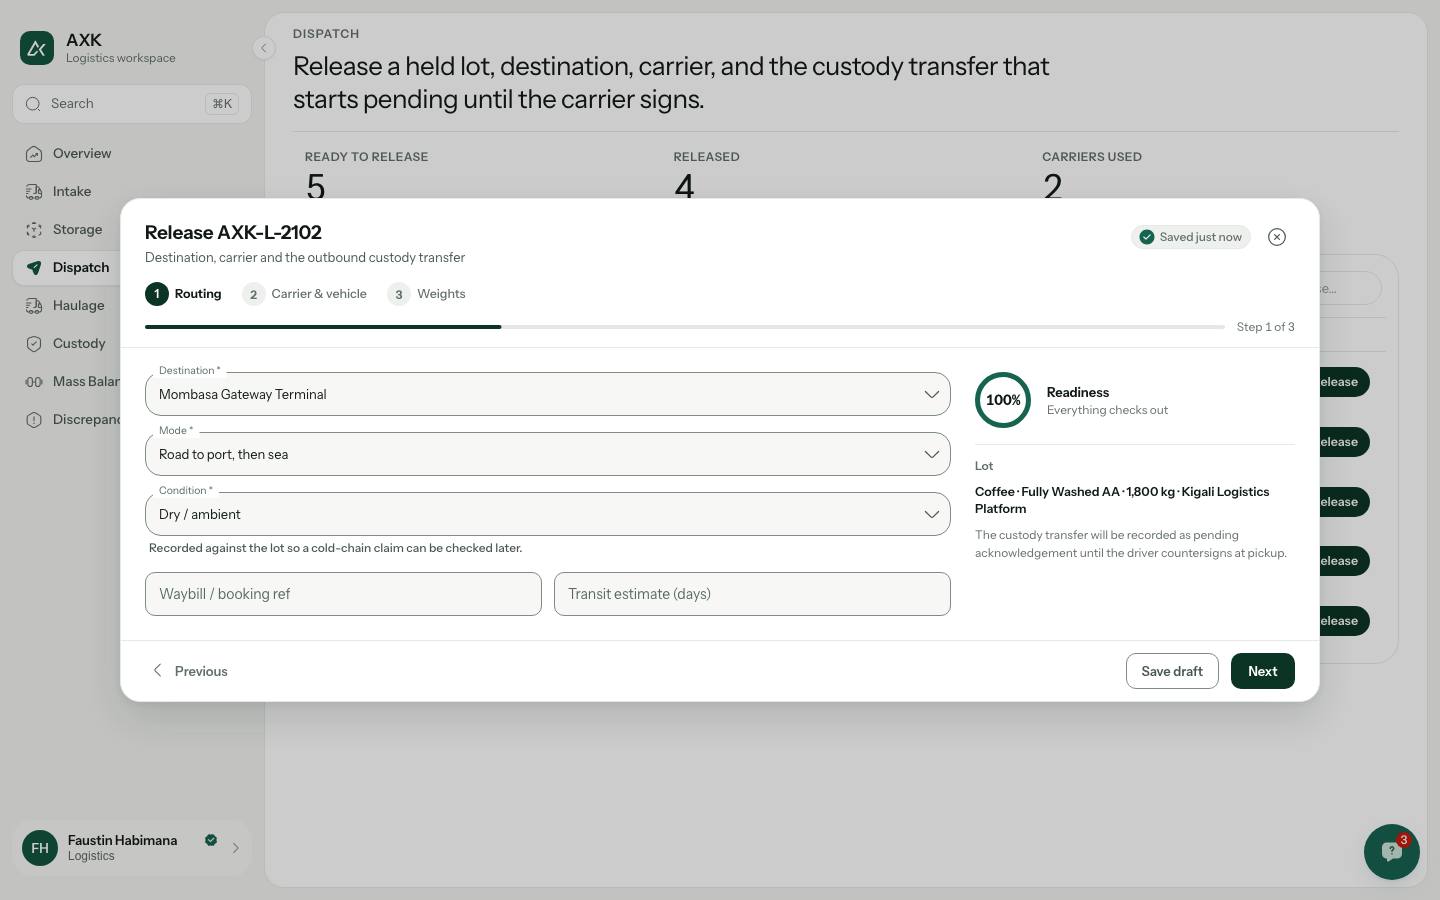Collapse the sidebar with the chevron button
Image resolution: width=1440 pixels, height=900 pixels.
click(x=263, y=48)
